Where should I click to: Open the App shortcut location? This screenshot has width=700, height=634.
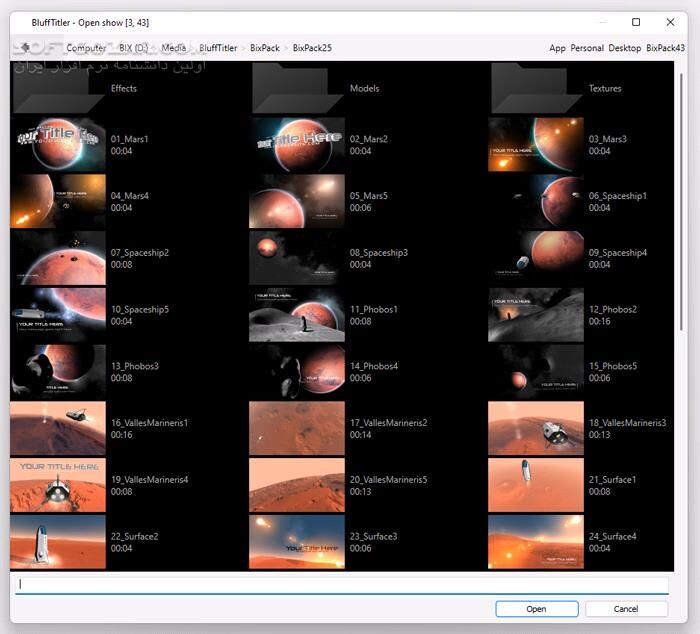click(557, 48)
